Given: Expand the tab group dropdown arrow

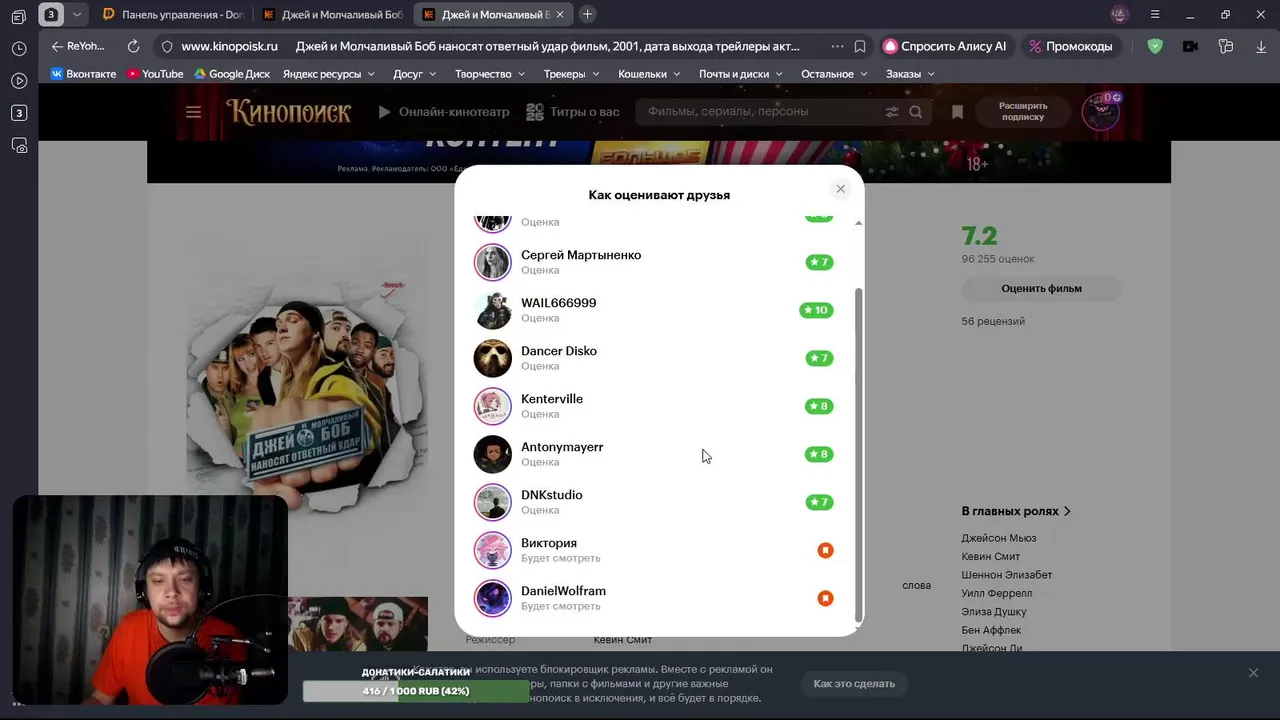Looking at the screenshot, I should [x=76, y=15].
